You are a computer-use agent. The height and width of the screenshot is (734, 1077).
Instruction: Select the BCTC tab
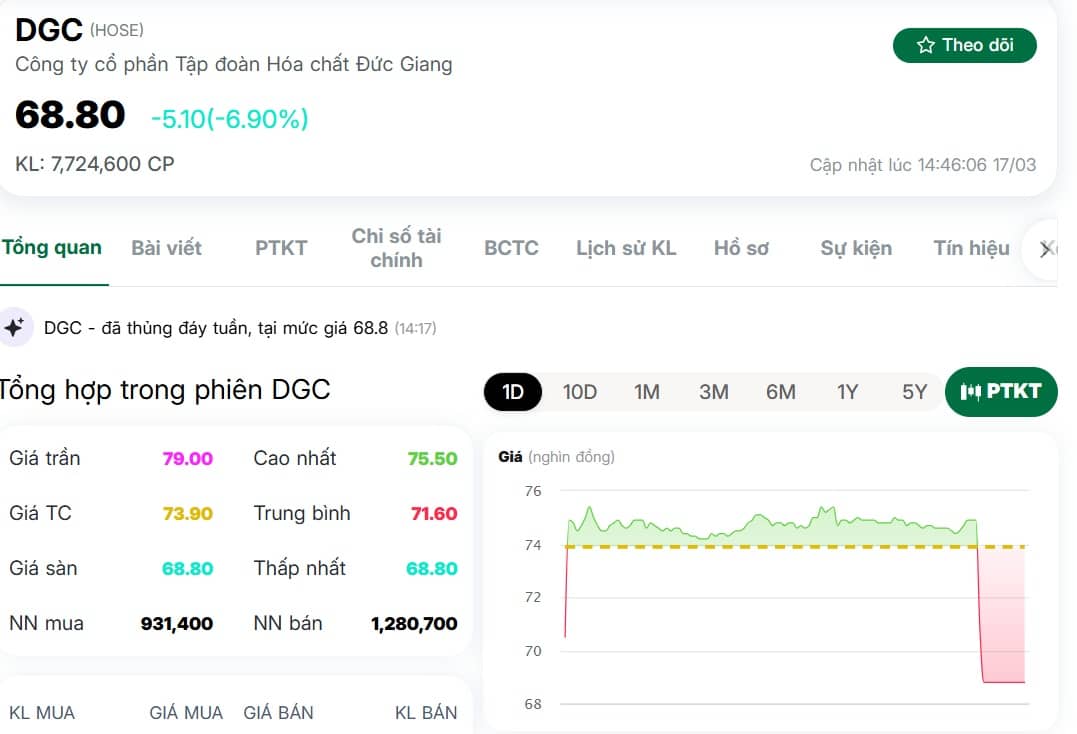click(511, 248)
